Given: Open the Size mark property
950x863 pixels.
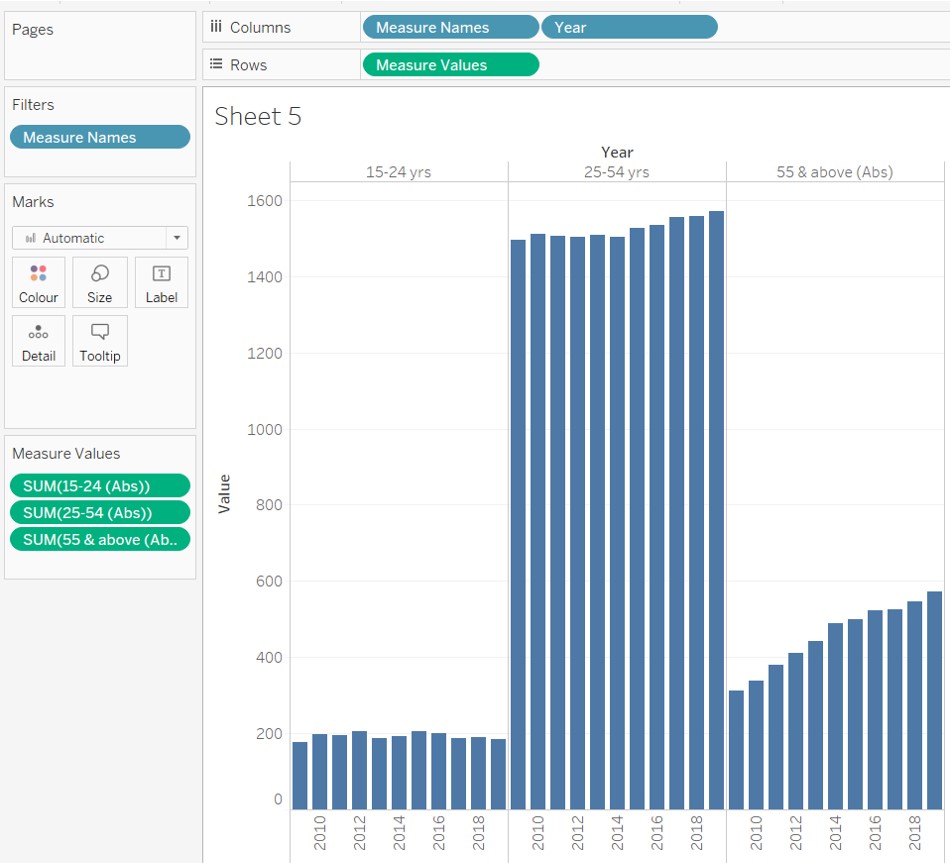Looking at the screenshot, I should tap(99, 282).
